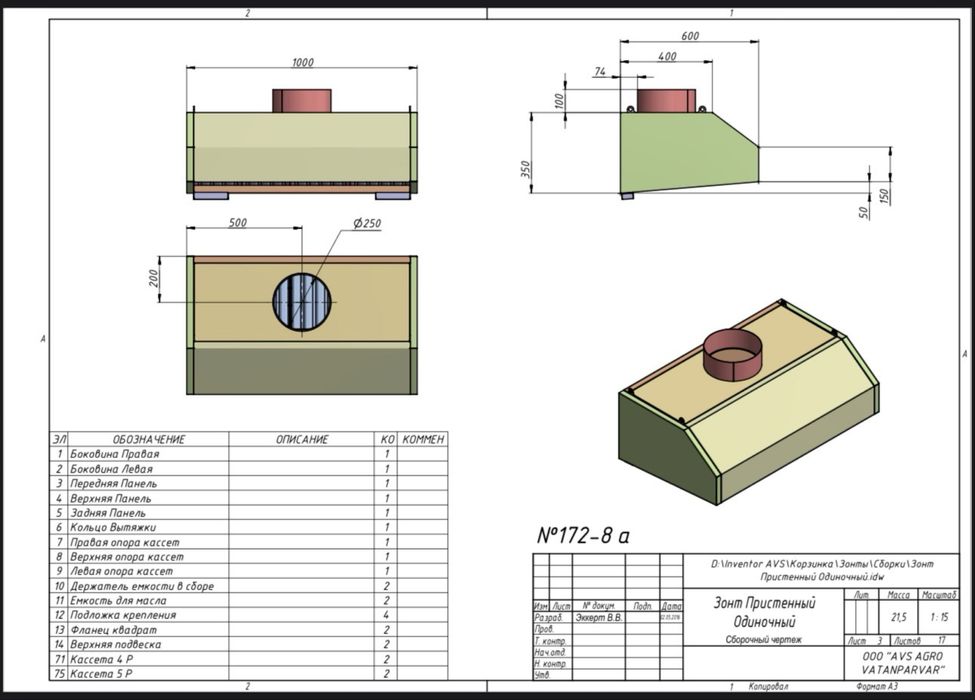Click the 1000 width dimension on front view

pyautogui.click(x=303, y=62)
